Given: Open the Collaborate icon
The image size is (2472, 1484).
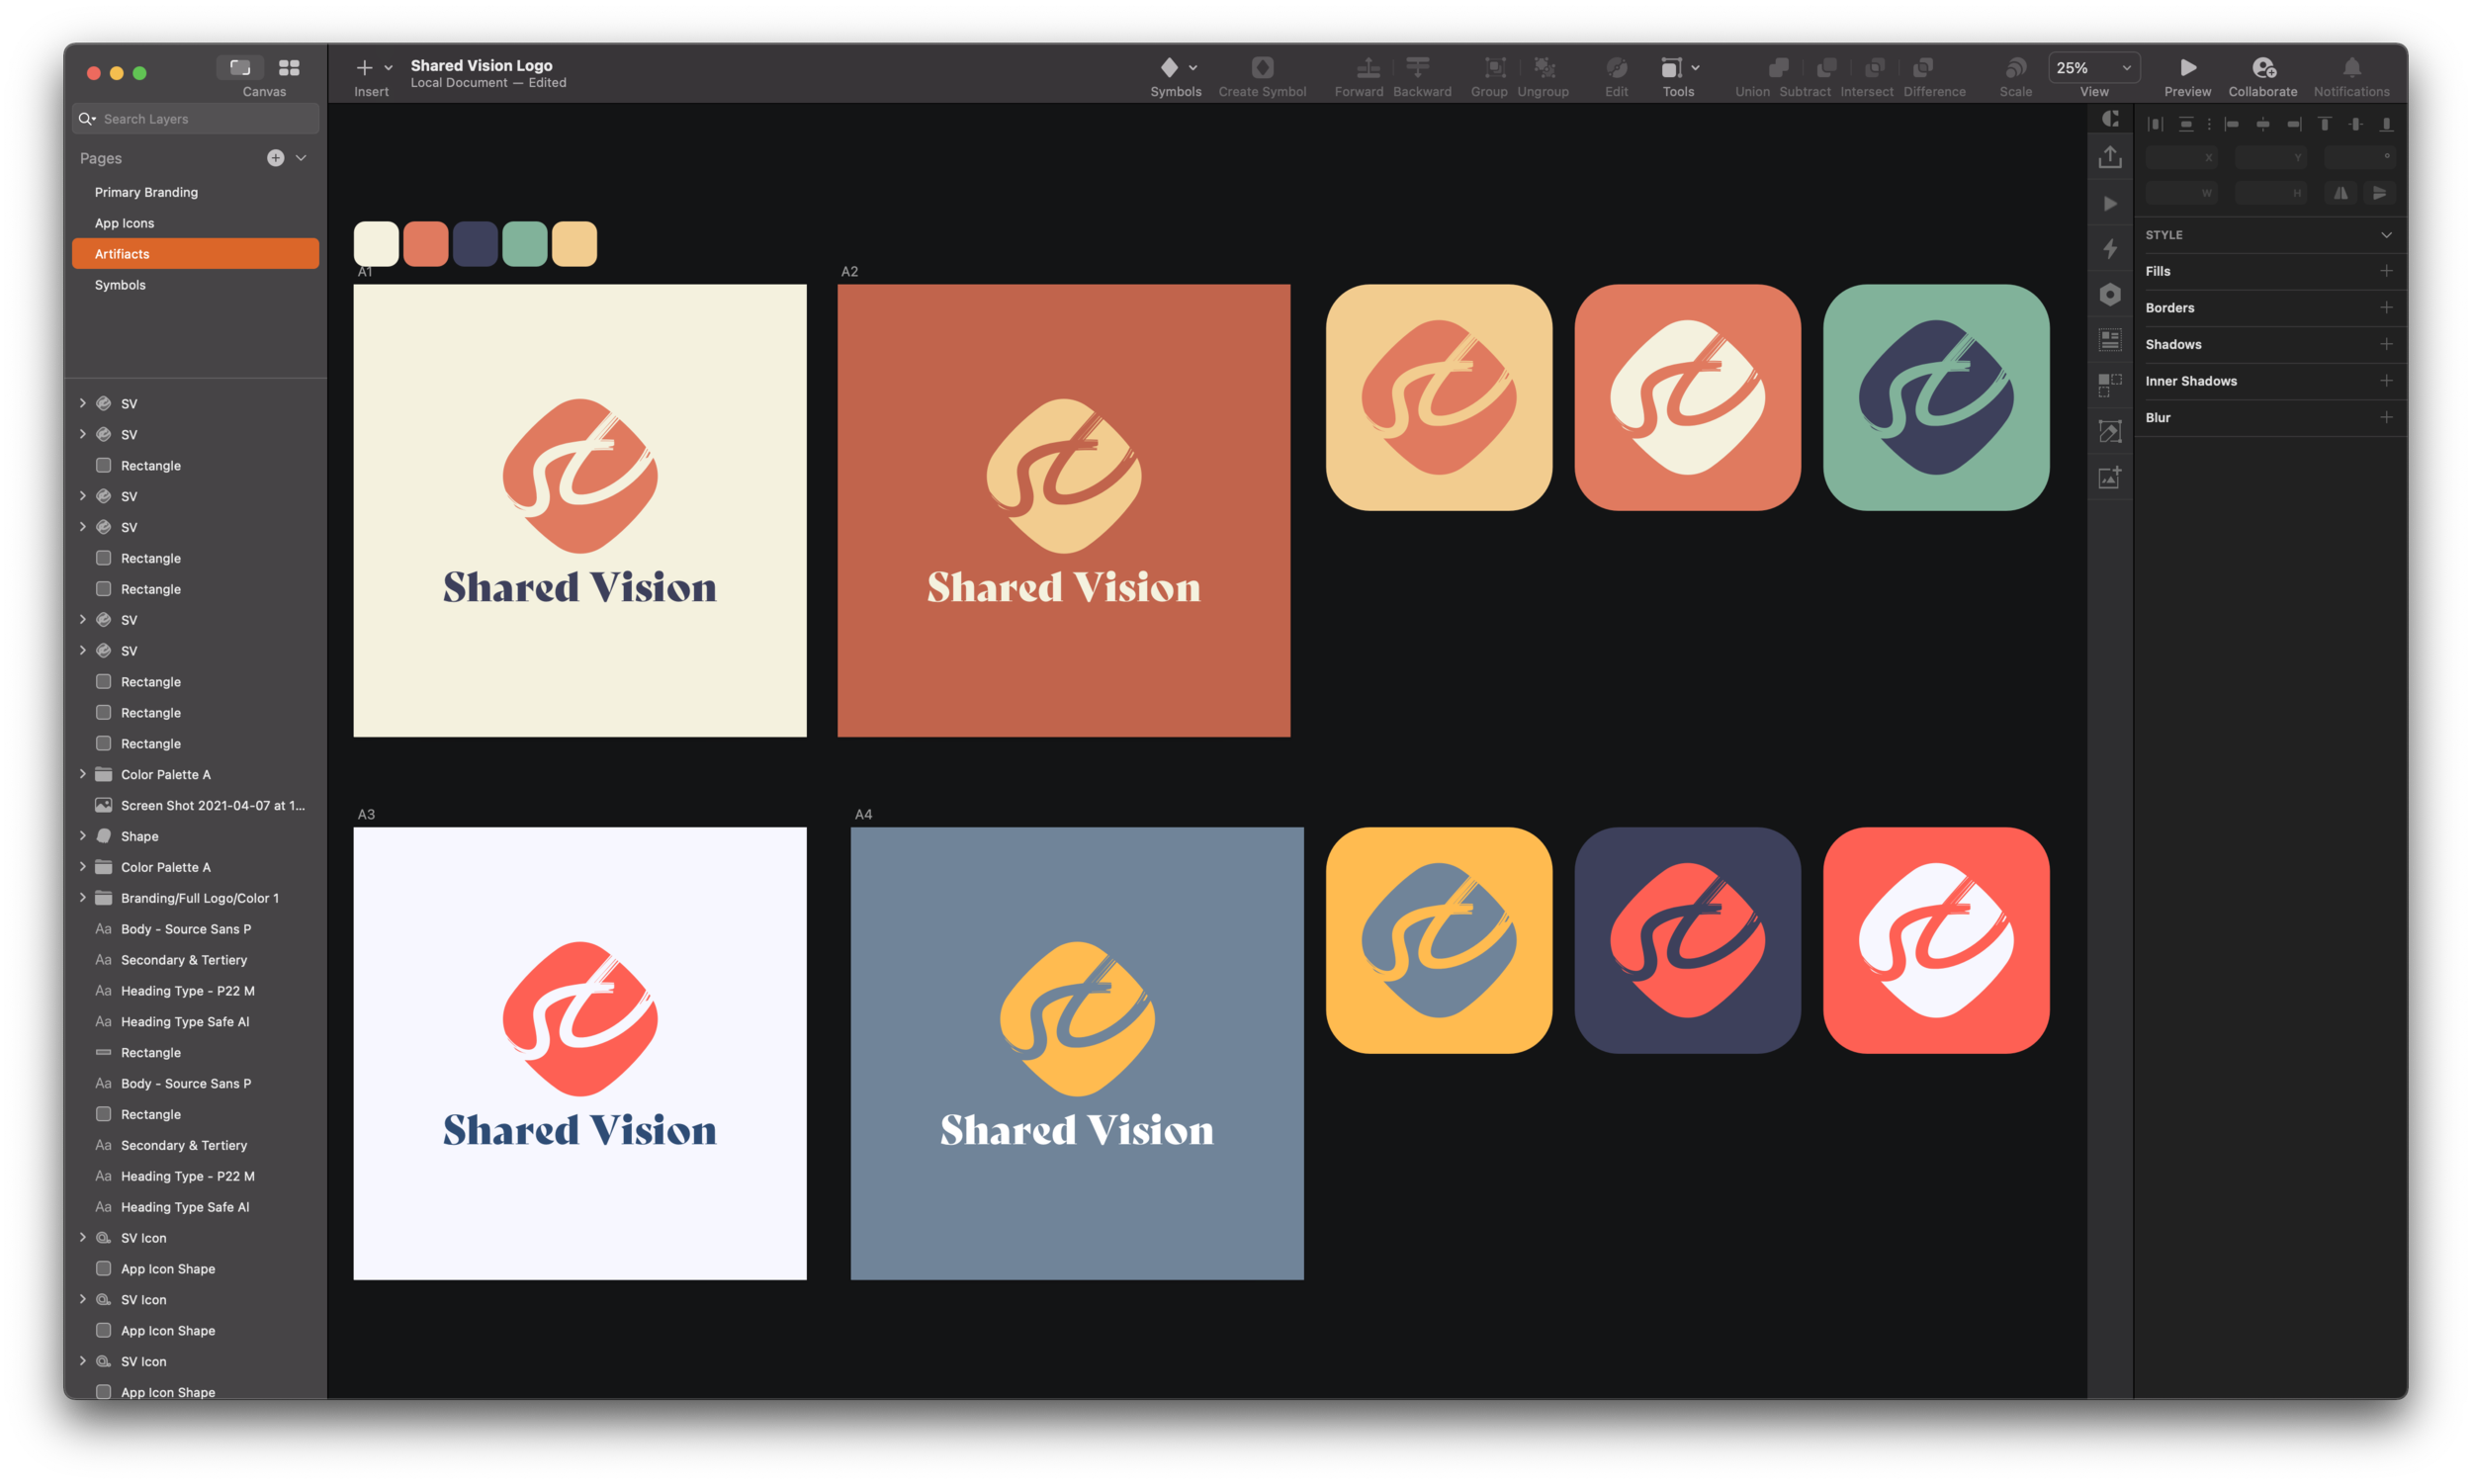Looking at the screenshot, I should click(x=2263, y=67).
